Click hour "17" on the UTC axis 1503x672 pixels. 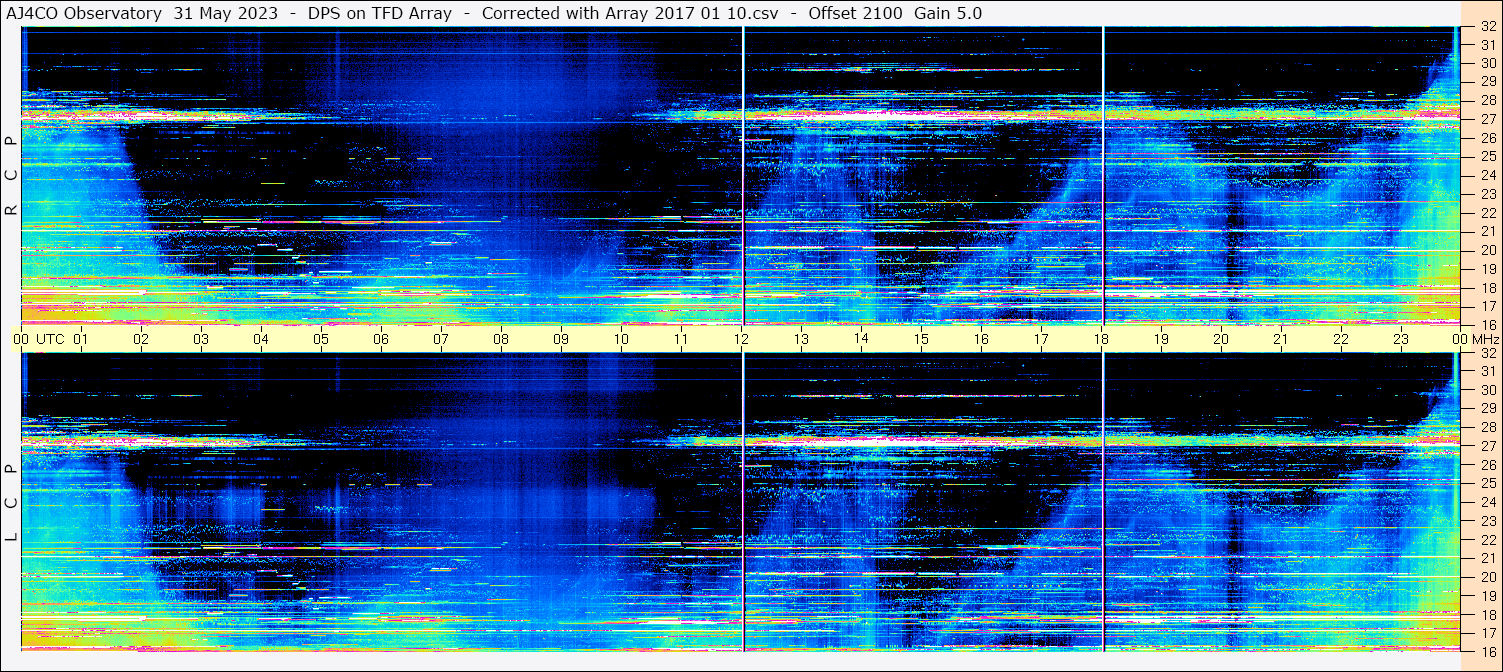1041,339
